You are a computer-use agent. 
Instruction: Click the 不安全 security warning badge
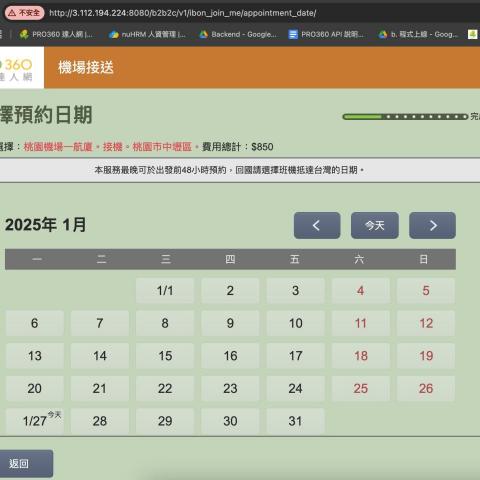point(25,13)
